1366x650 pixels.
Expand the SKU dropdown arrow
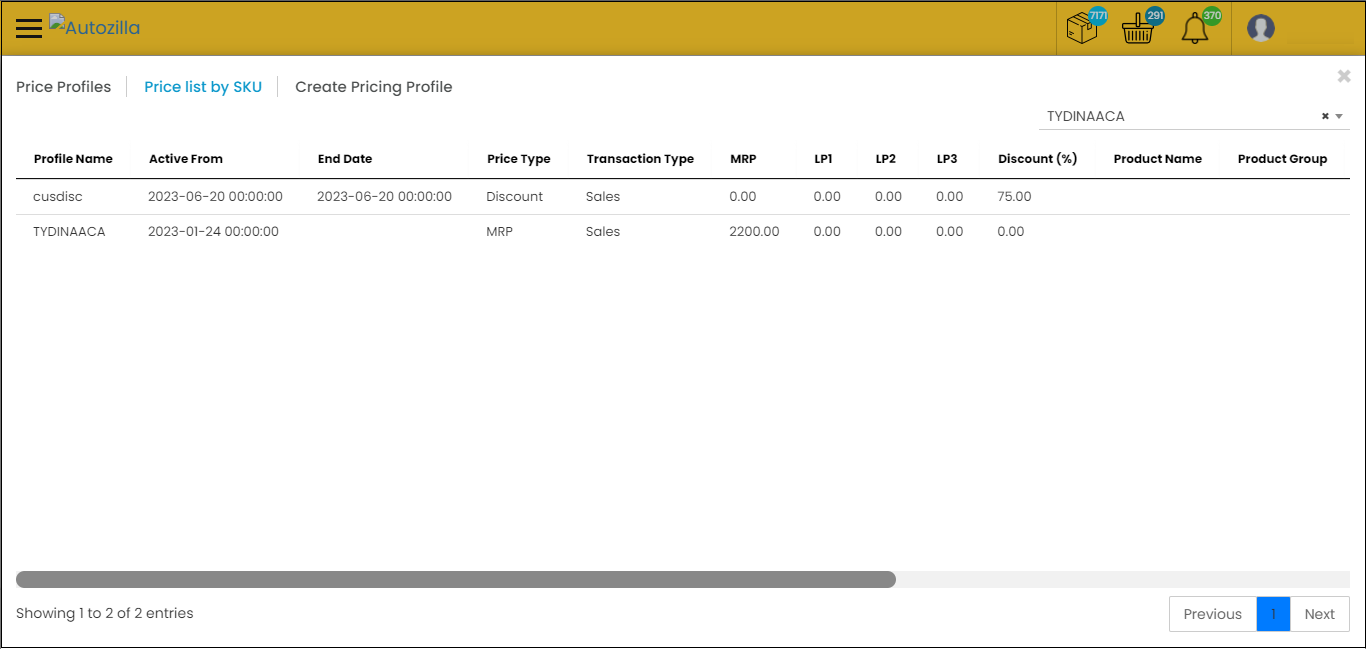click(x=1339, y=116)
